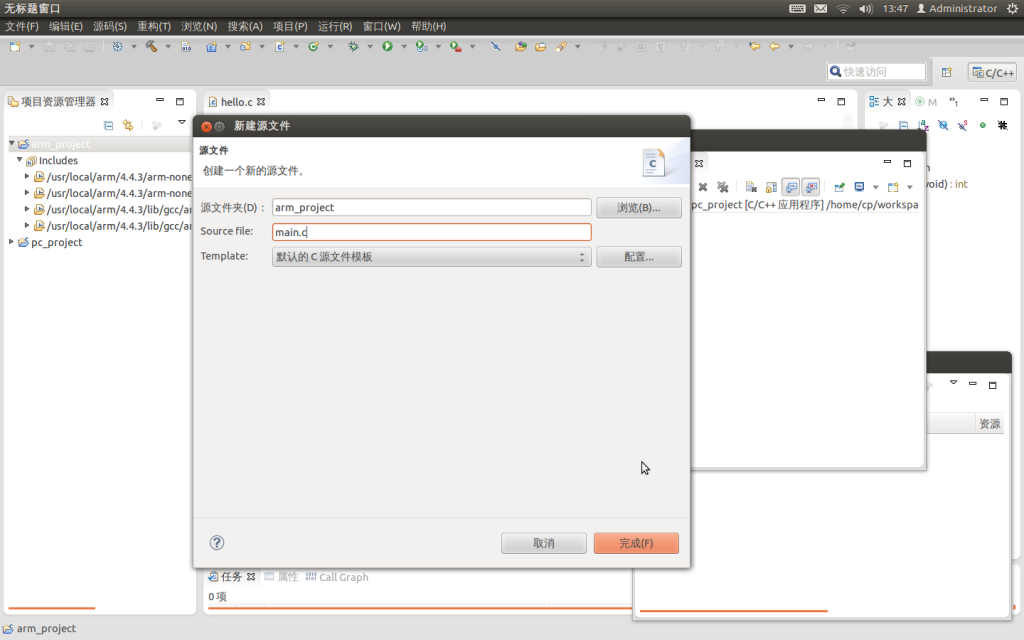1024x640 pixels.
Task: Click 配置 to configure file templates
Action: pos(639,257)
